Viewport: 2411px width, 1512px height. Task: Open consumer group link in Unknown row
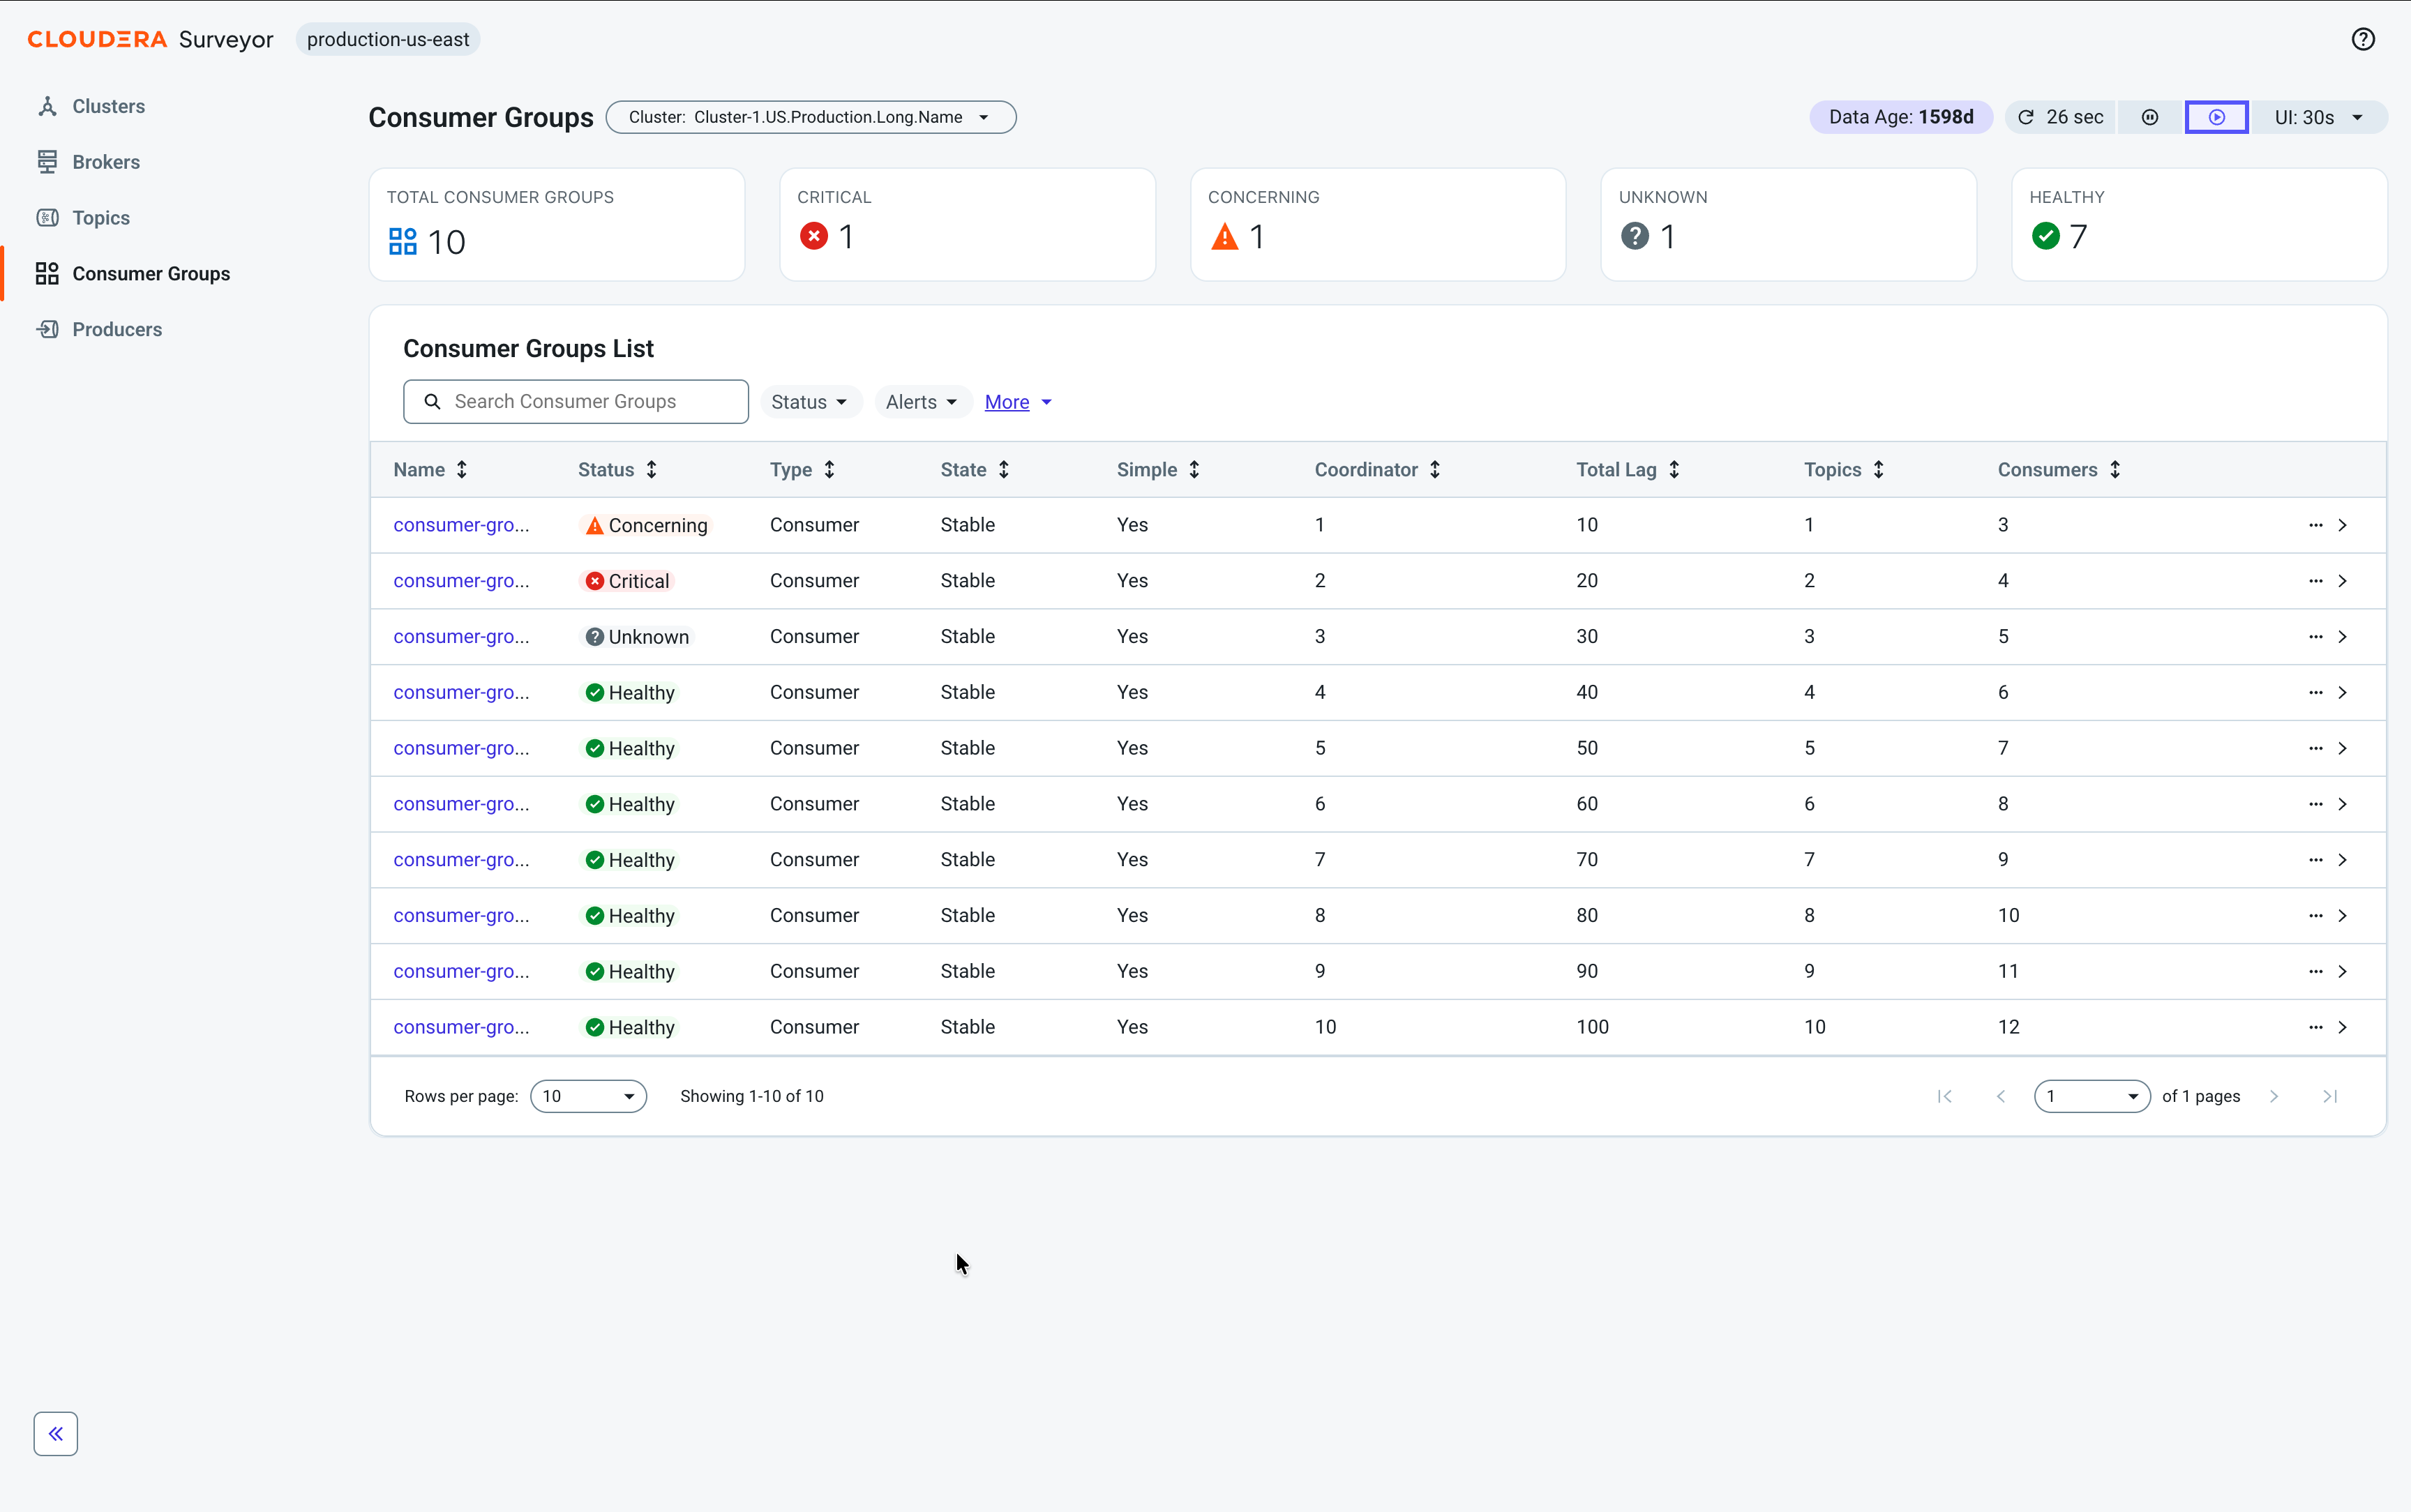[x=461, y=637]
